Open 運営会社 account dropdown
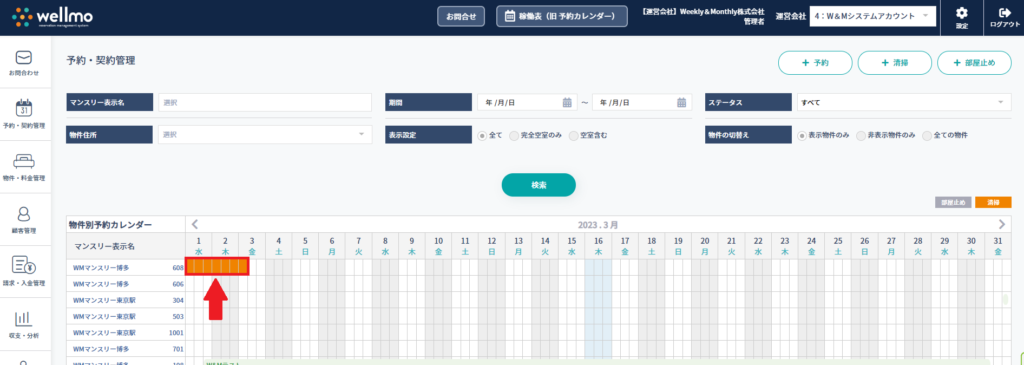Viewport: 1024px width, 365px height. tap(872, 16)
